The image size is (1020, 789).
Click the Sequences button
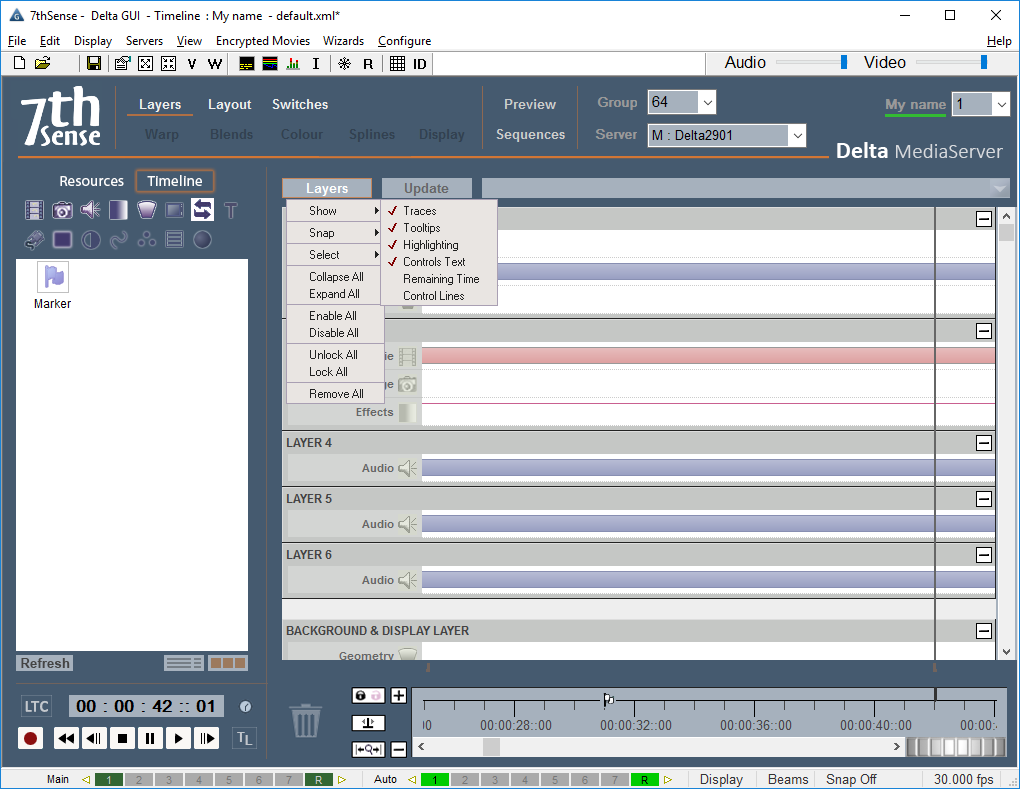click(530, 135)
